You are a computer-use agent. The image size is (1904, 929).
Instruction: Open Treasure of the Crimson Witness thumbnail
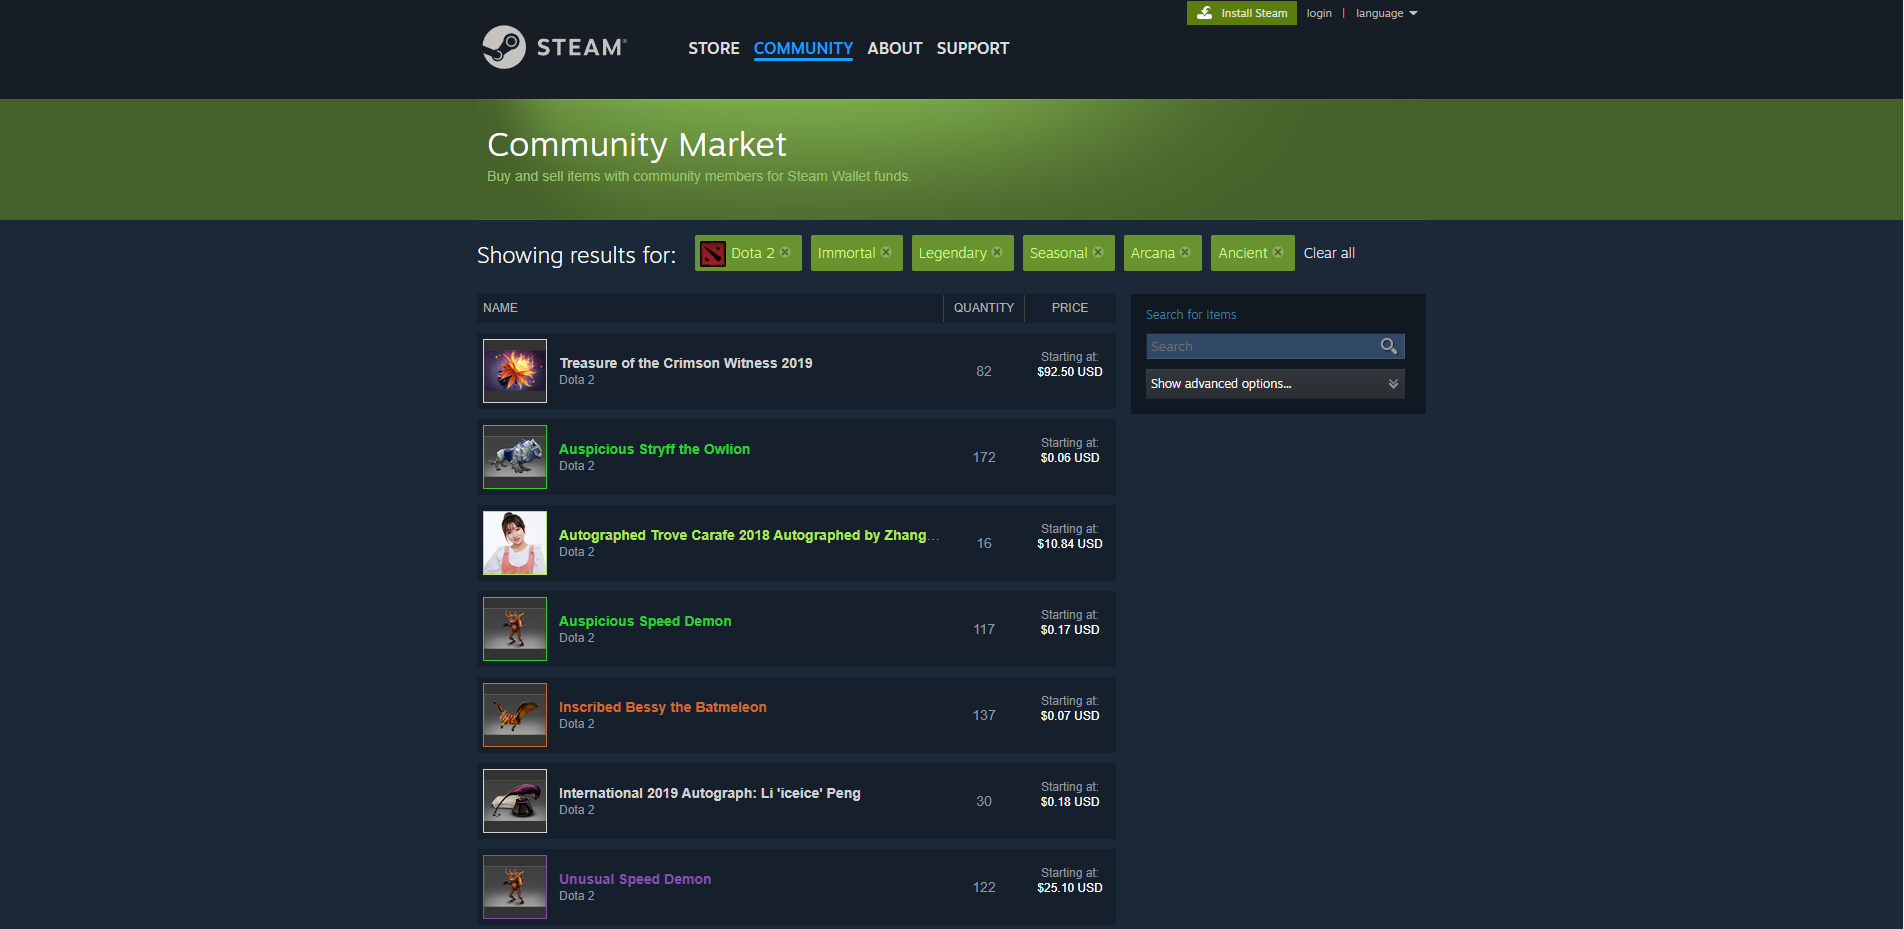(515, 371)
